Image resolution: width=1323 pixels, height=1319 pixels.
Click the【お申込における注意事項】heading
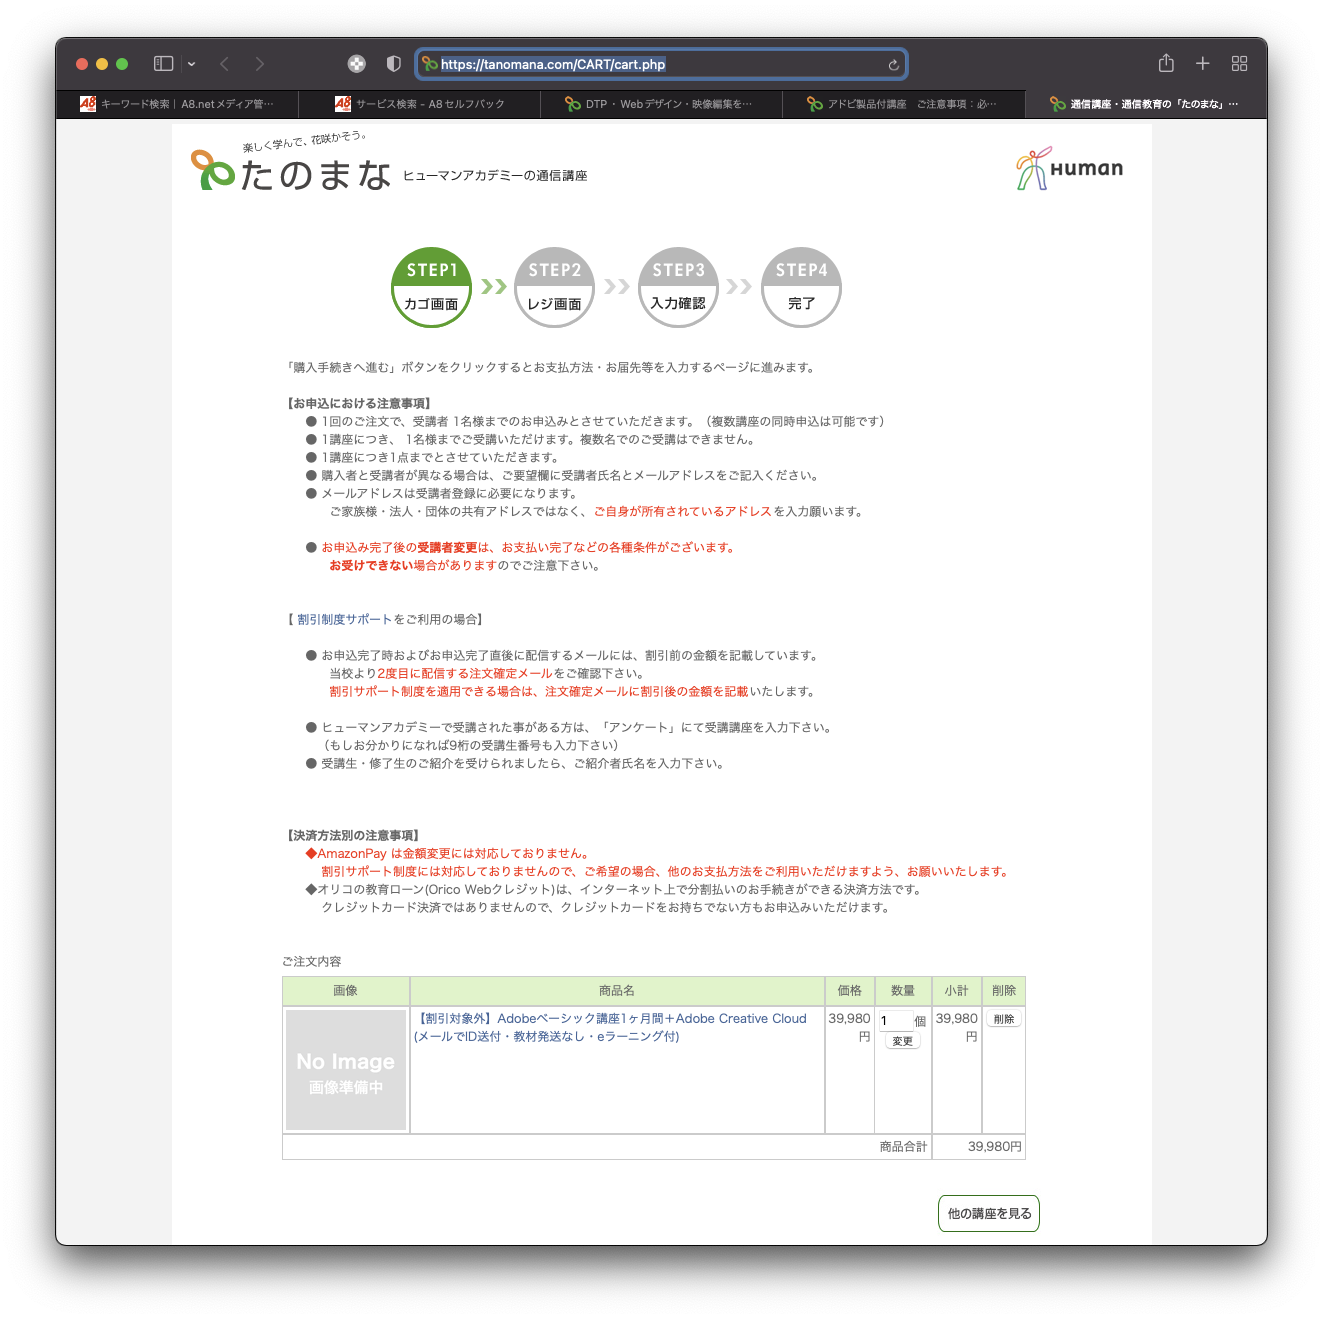click(359, 404)
